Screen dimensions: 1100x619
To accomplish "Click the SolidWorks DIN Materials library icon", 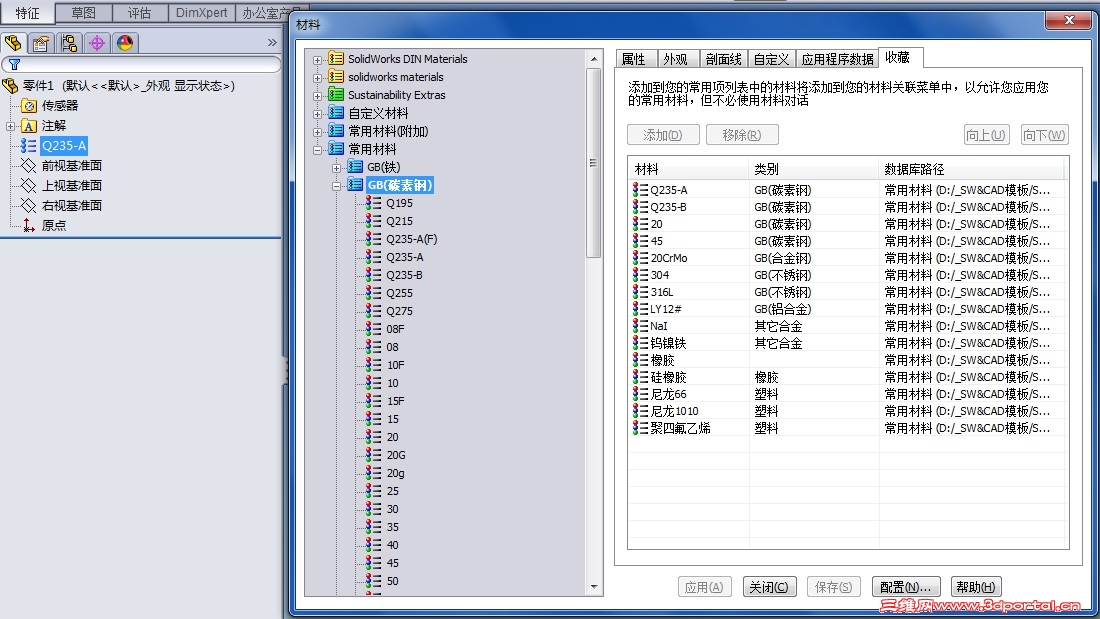I will pos(336,58).
